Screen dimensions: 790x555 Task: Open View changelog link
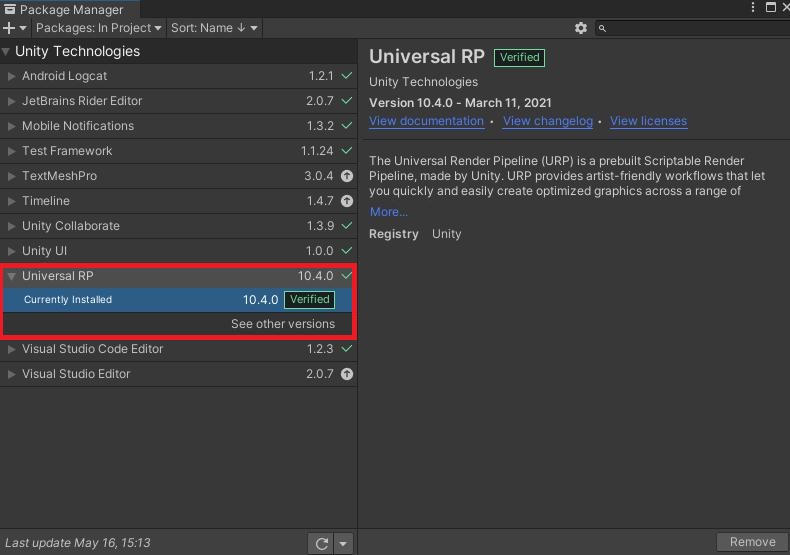point(548,121)
